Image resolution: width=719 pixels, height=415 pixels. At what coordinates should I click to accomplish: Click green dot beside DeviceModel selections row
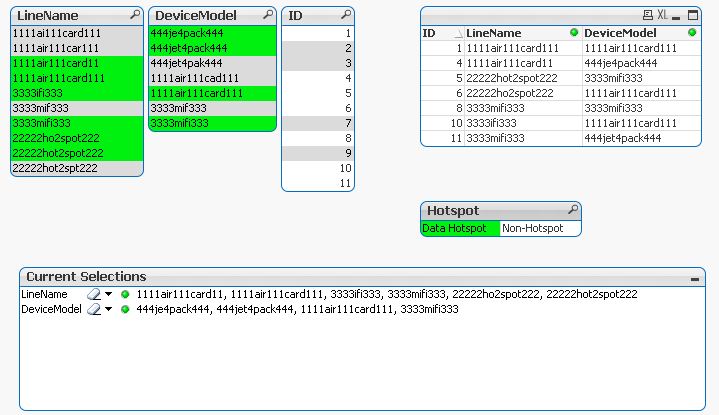(x=125, y=310)
